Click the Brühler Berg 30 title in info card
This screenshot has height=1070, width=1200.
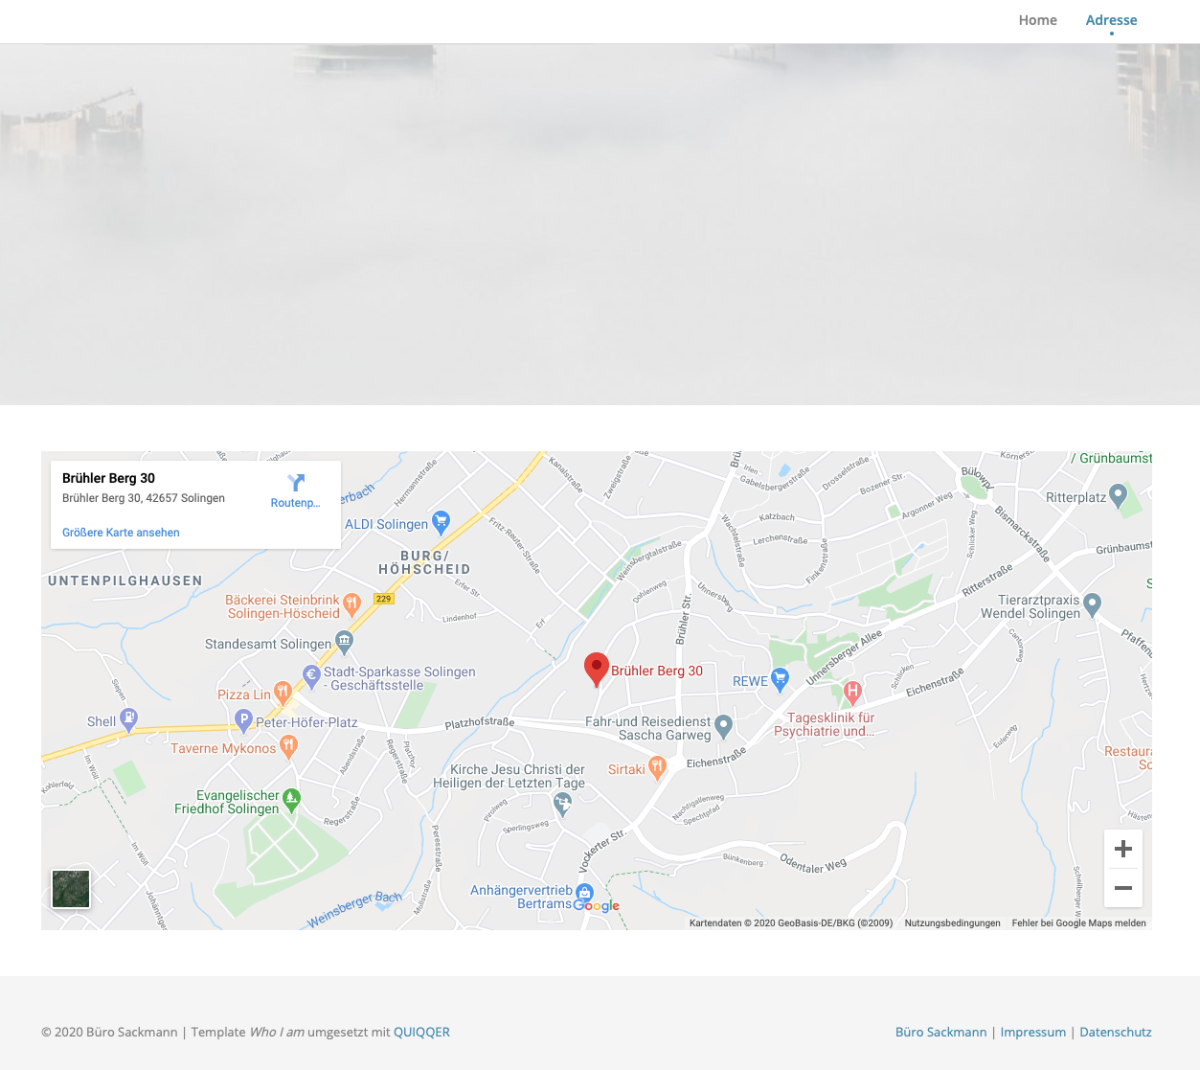109,478
